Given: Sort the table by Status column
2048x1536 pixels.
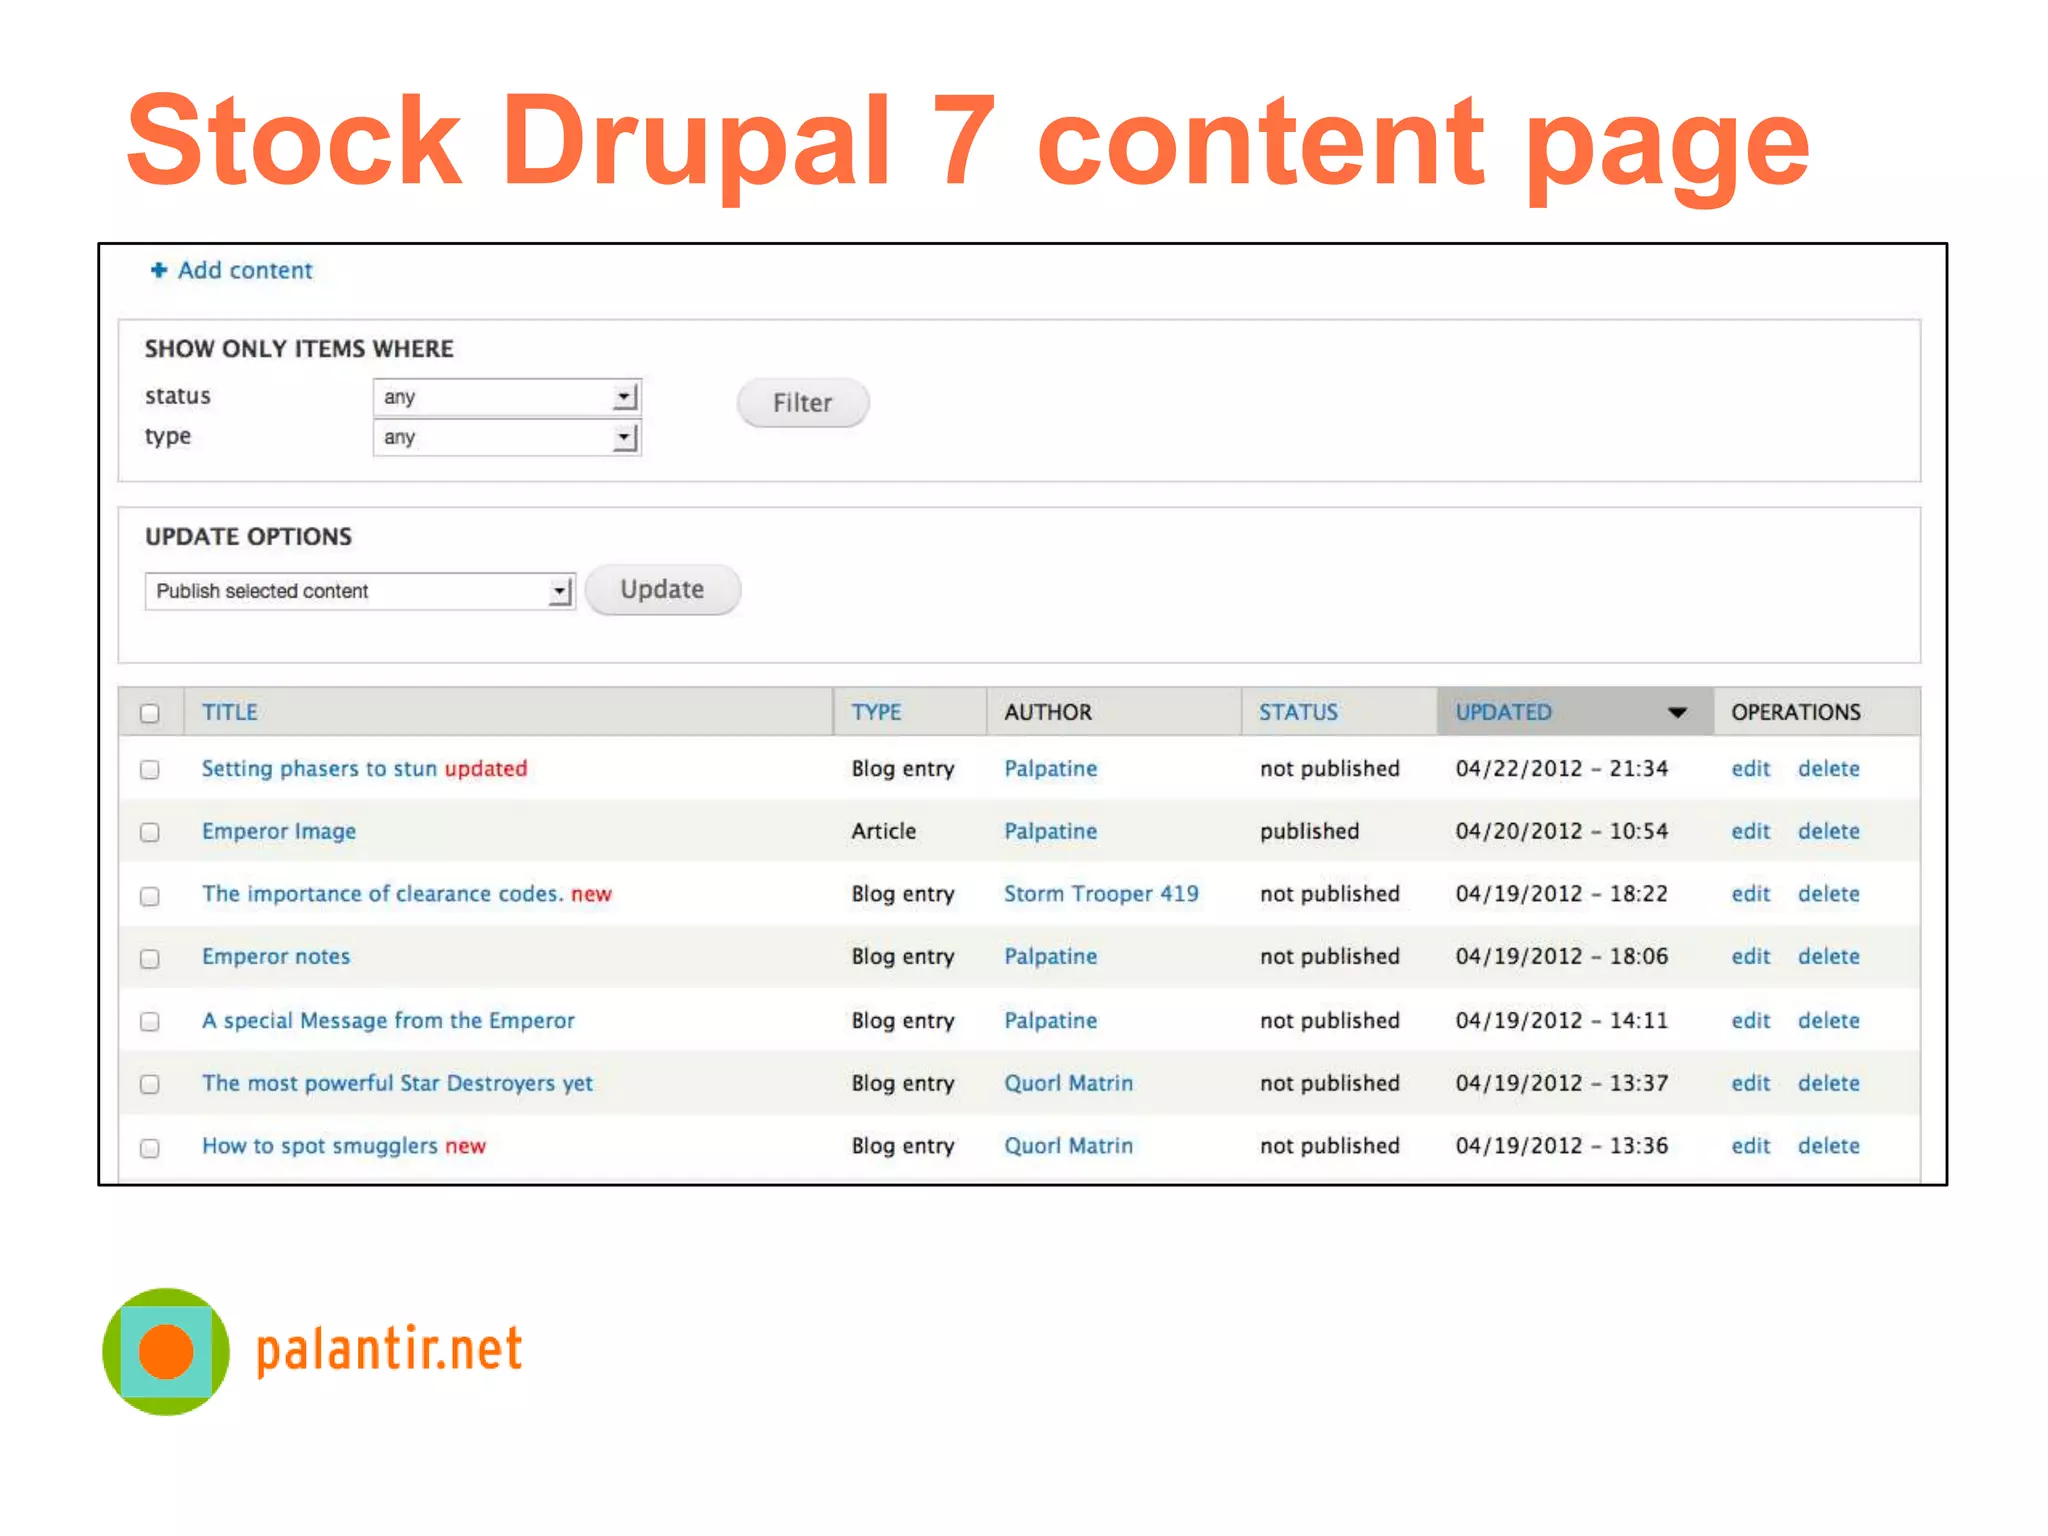Looking at the screenshot, I should [1298, 712].
